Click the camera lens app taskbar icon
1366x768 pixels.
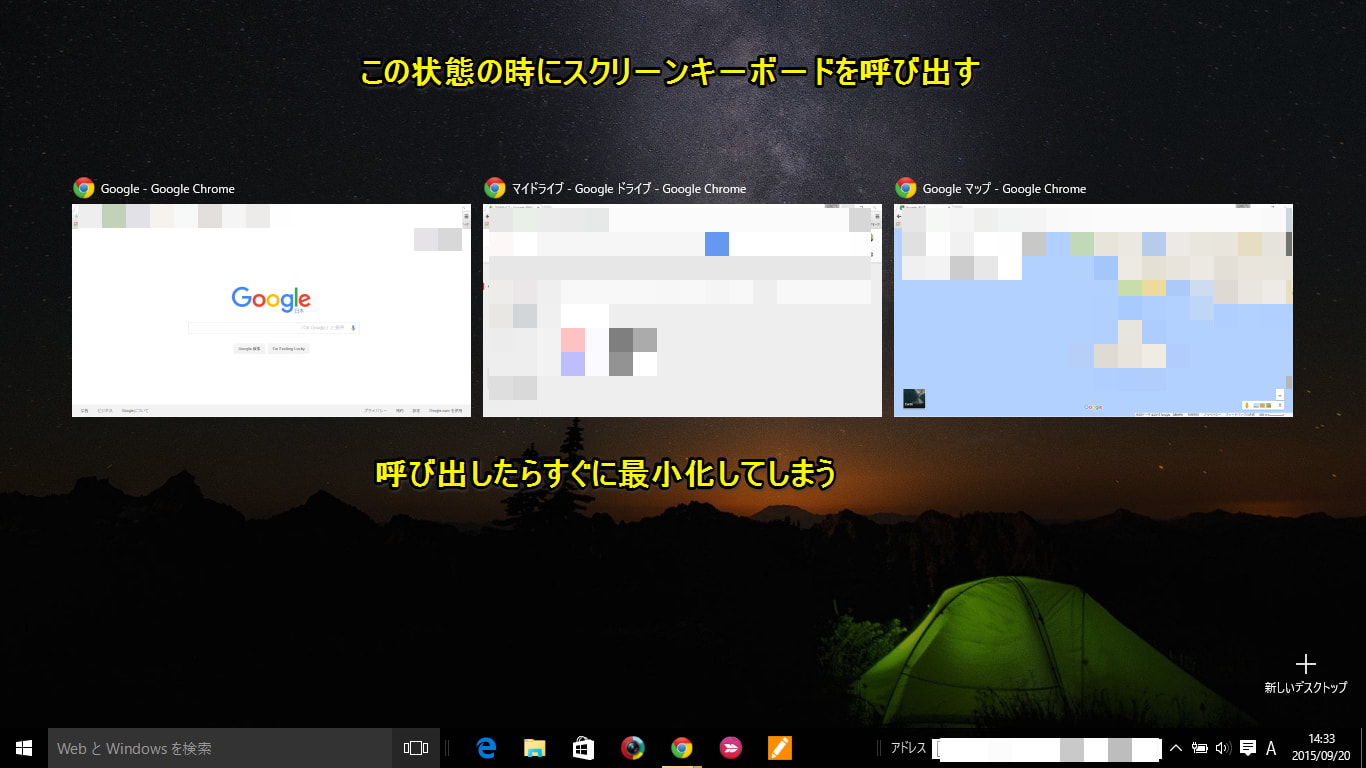click(633, 748)
